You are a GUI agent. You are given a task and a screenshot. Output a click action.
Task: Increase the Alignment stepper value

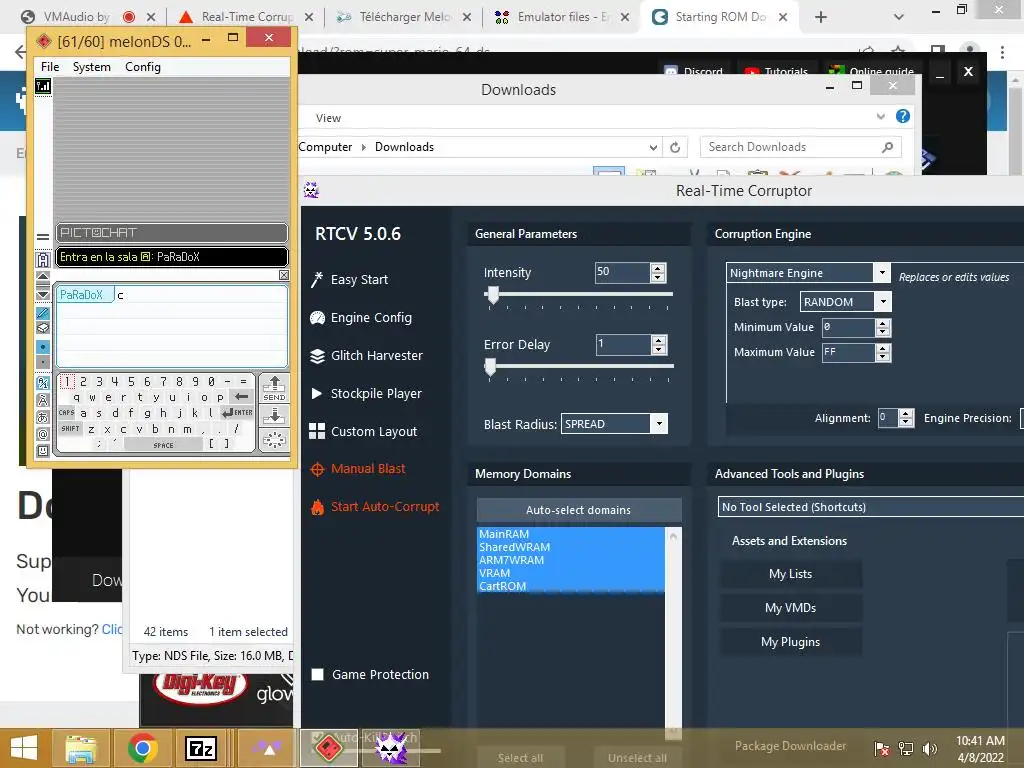tap(906, 414)
